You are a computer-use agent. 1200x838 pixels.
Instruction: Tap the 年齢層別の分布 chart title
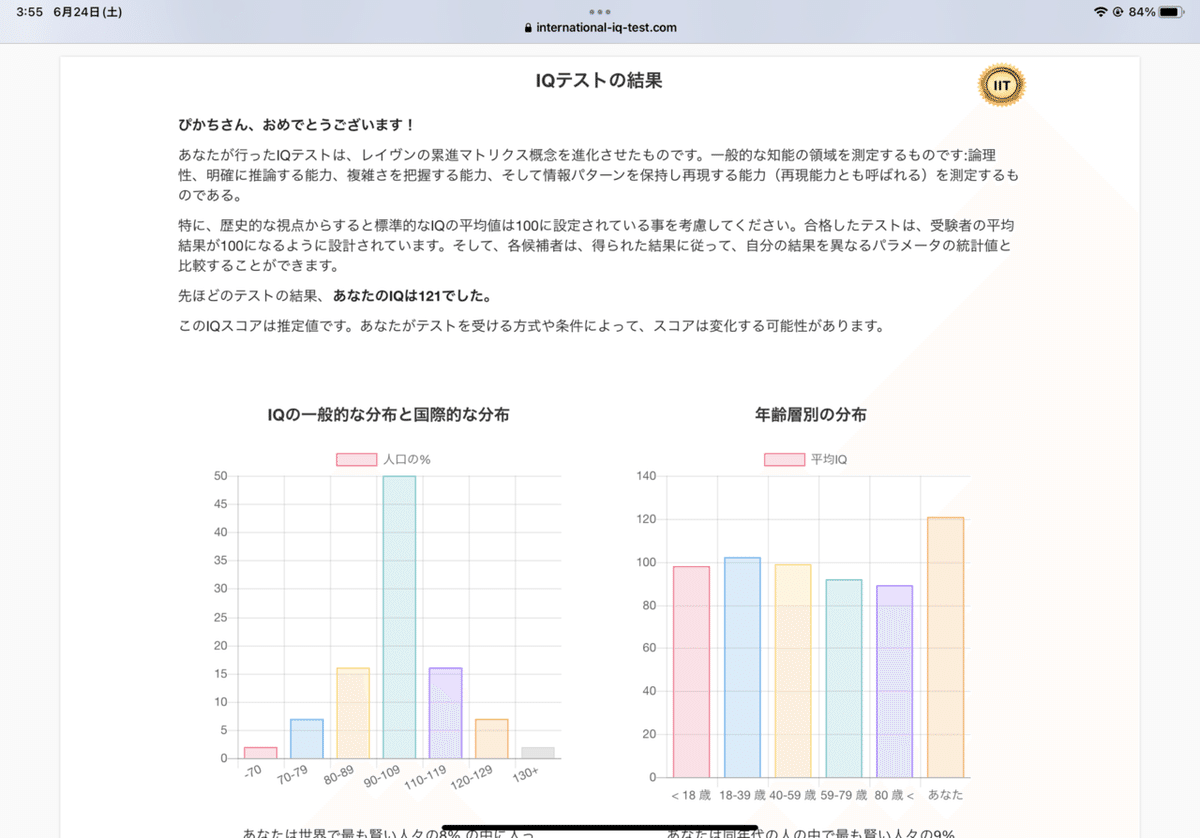(811, 414)
